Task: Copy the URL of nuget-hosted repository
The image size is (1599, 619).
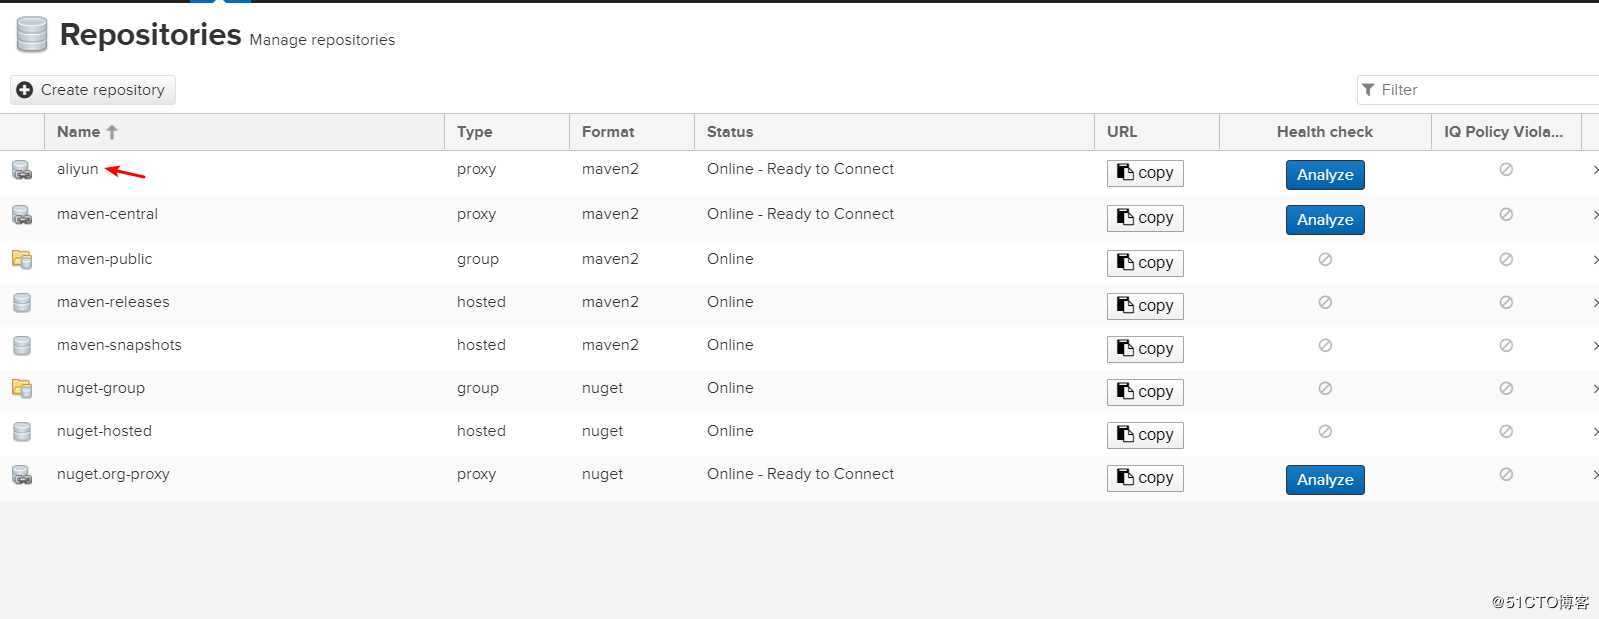Action: (x=1145, y=435)
